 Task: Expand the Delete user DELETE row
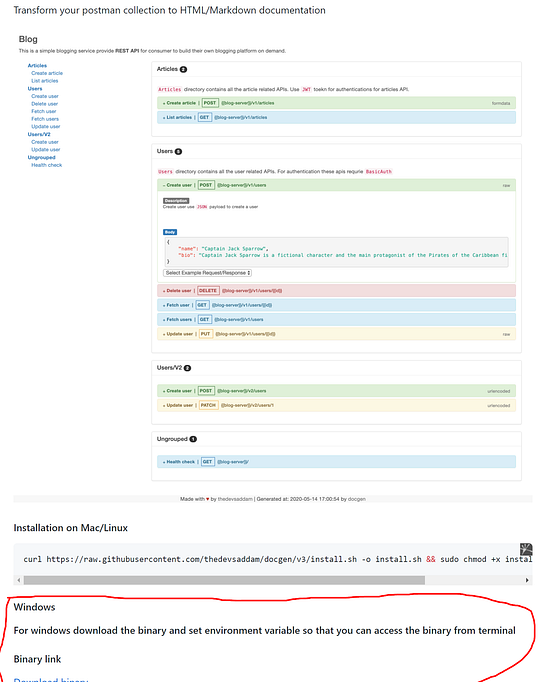tap(336, 291)
